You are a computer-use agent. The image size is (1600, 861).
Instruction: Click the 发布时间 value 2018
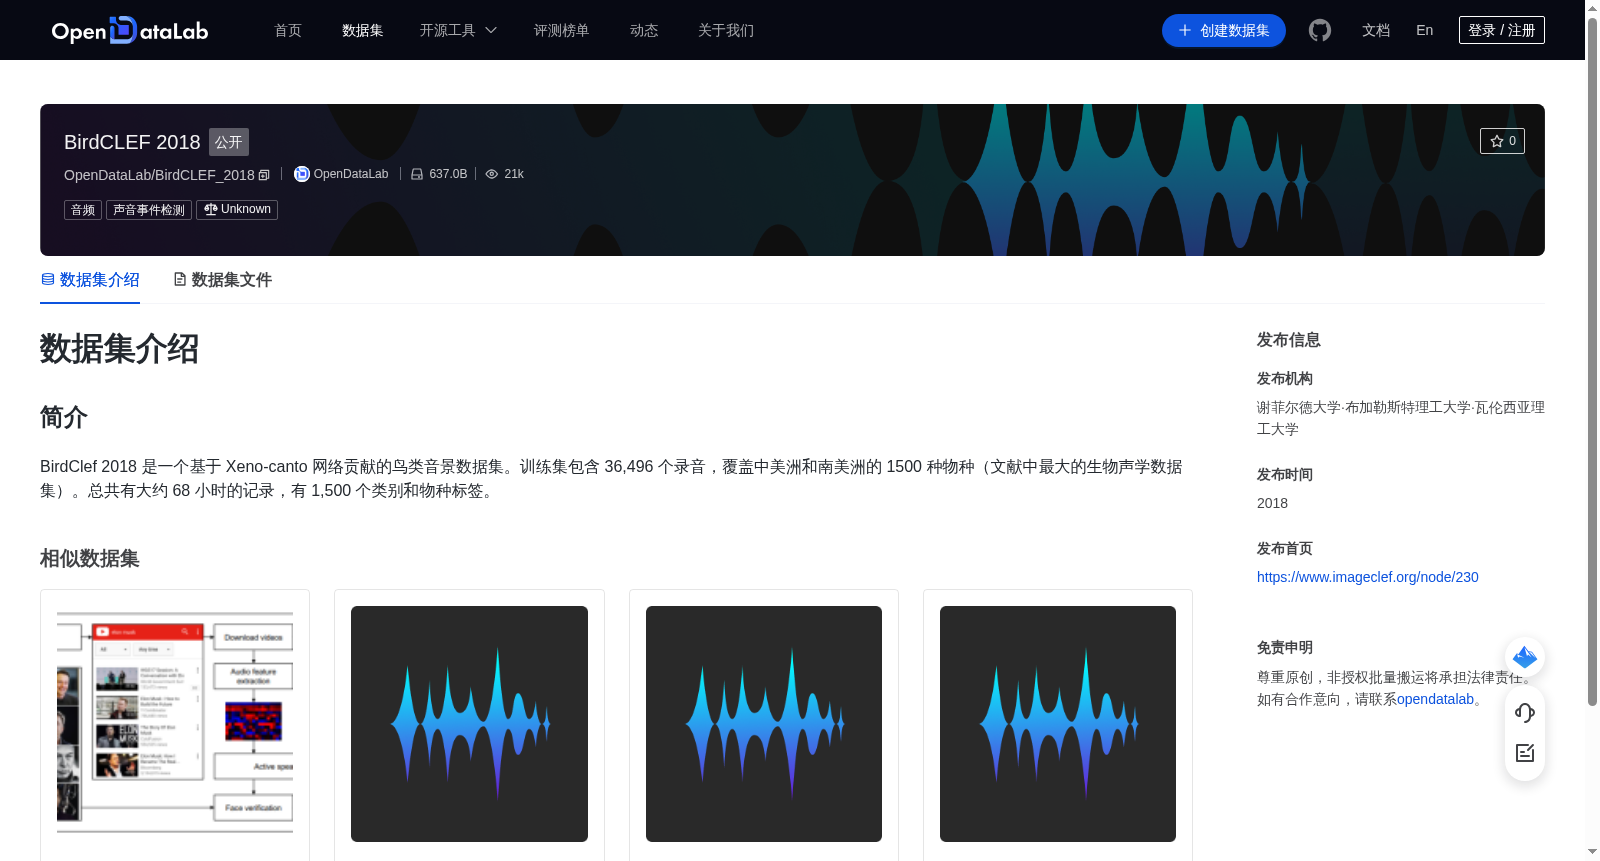[1272, 503]
